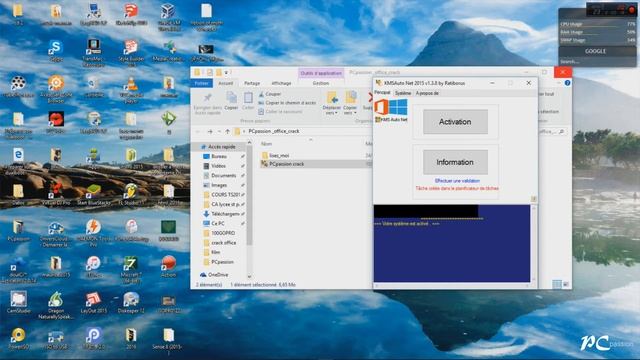Select OneDrive in the navigation pane

[x=218, y=275]
